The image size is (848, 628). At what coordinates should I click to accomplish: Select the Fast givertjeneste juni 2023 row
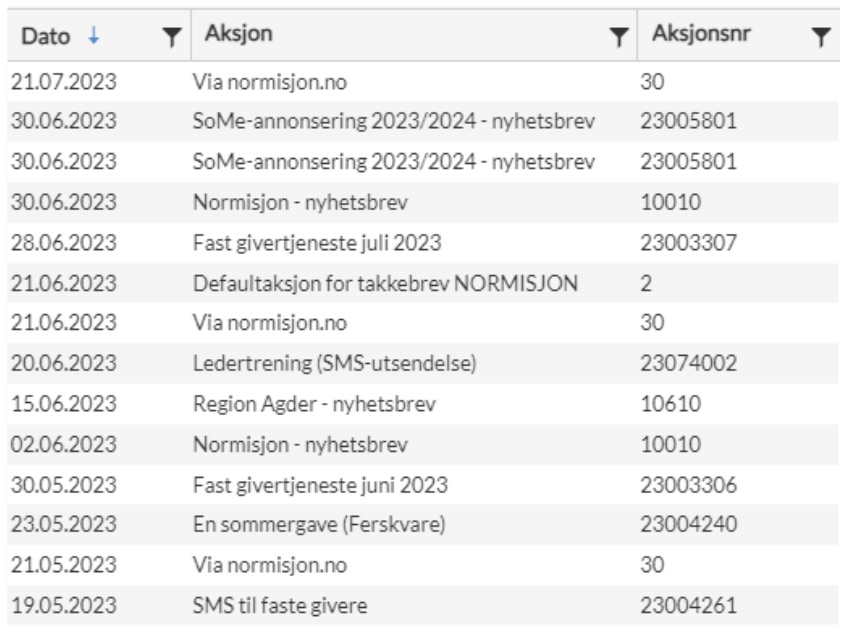(423, 485)
